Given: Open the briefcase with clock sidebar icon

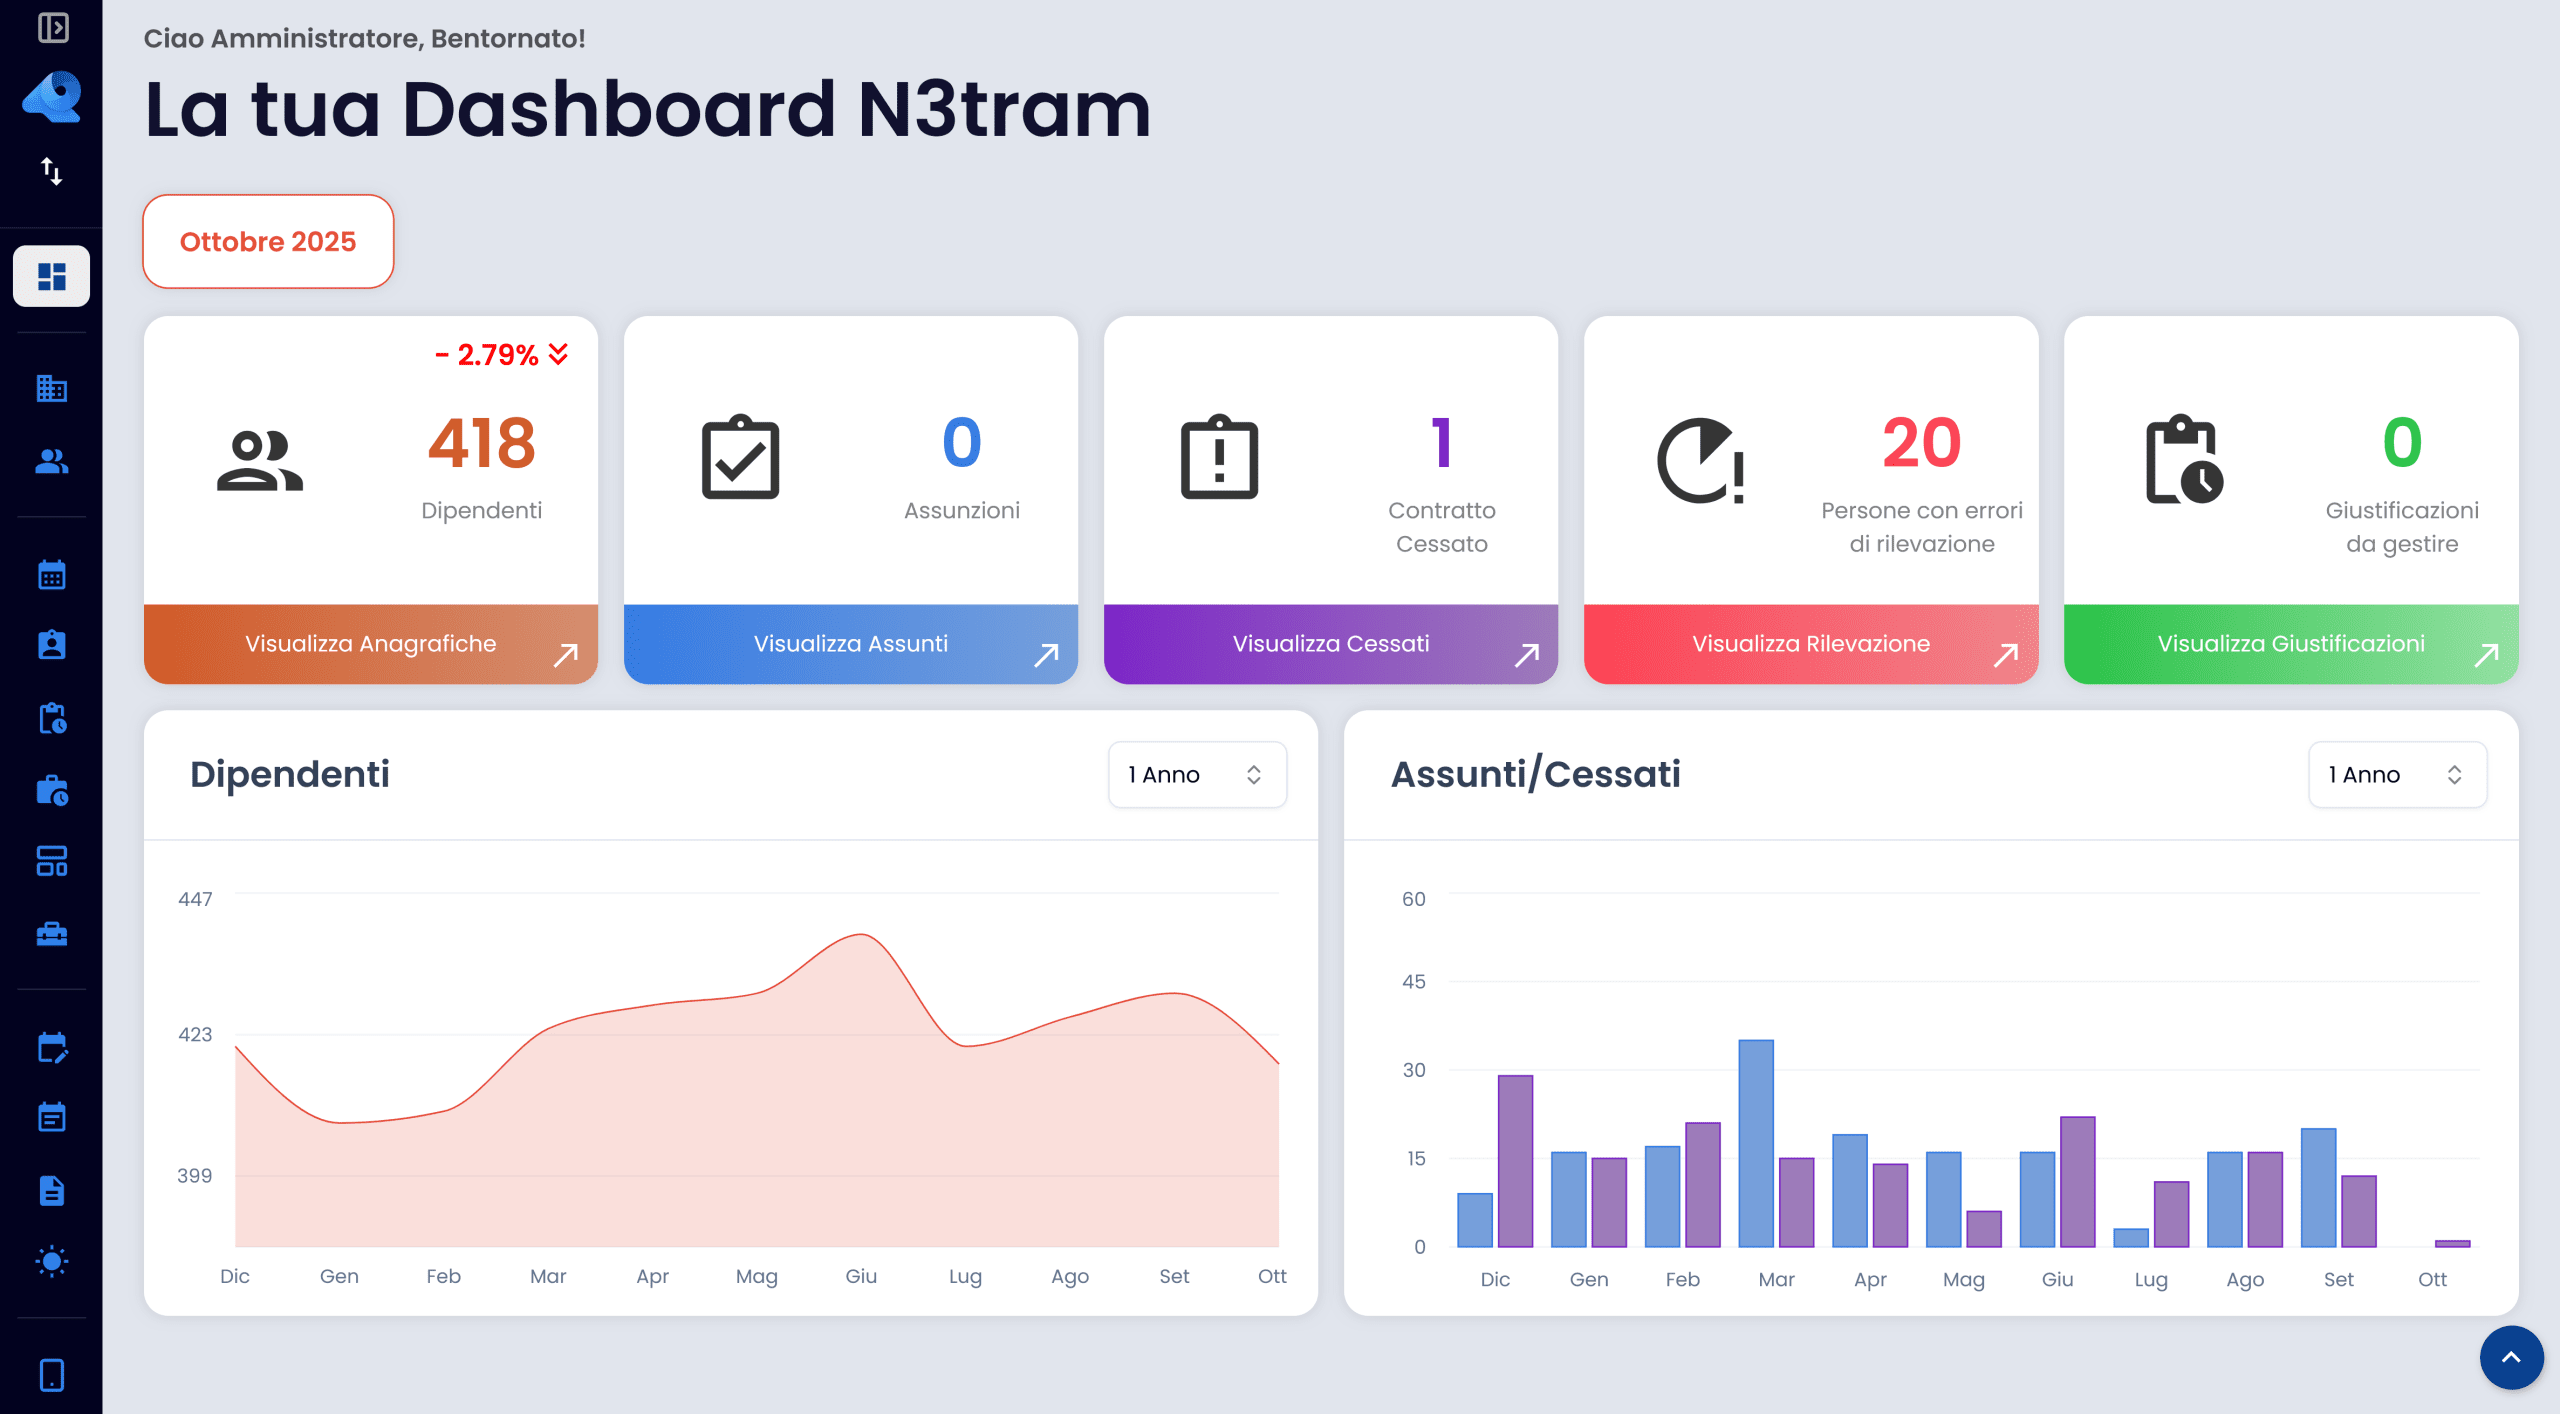Looking at the screenshot, I should click(52, 790).
